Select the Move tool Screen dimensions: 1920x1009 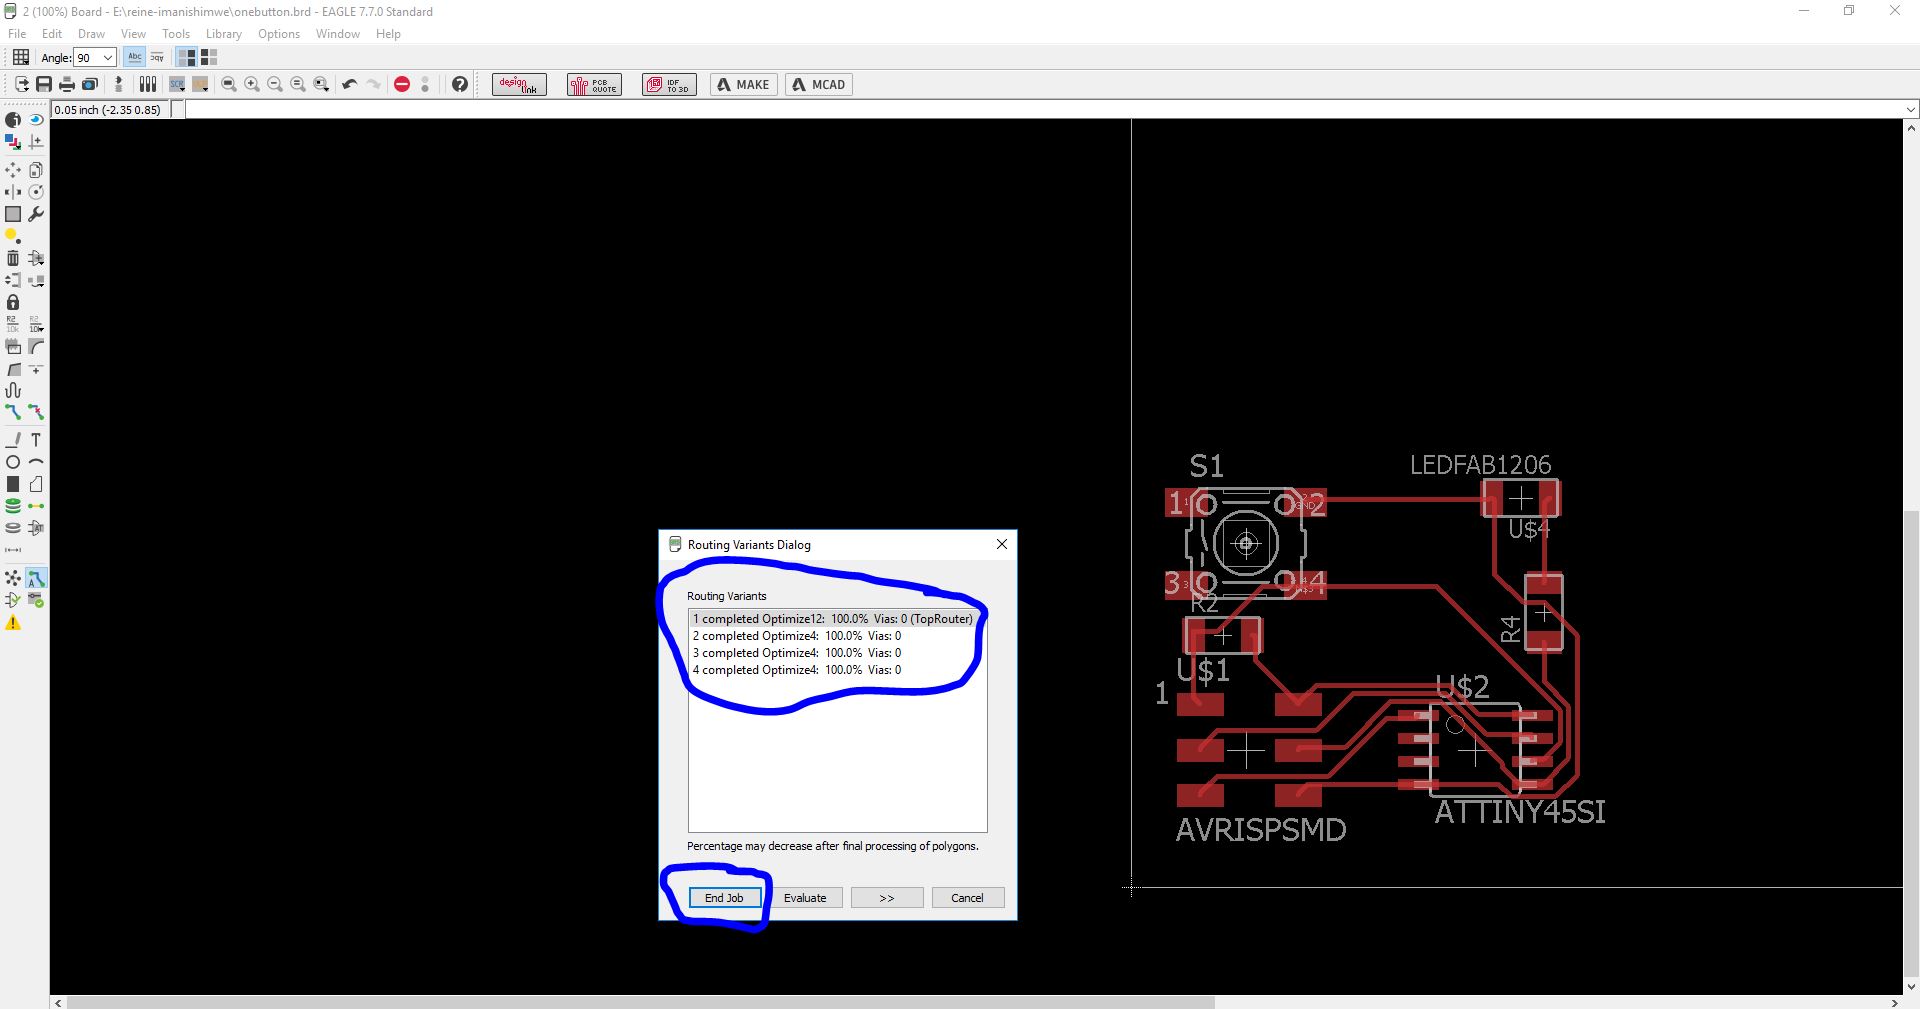pos(13,170)
